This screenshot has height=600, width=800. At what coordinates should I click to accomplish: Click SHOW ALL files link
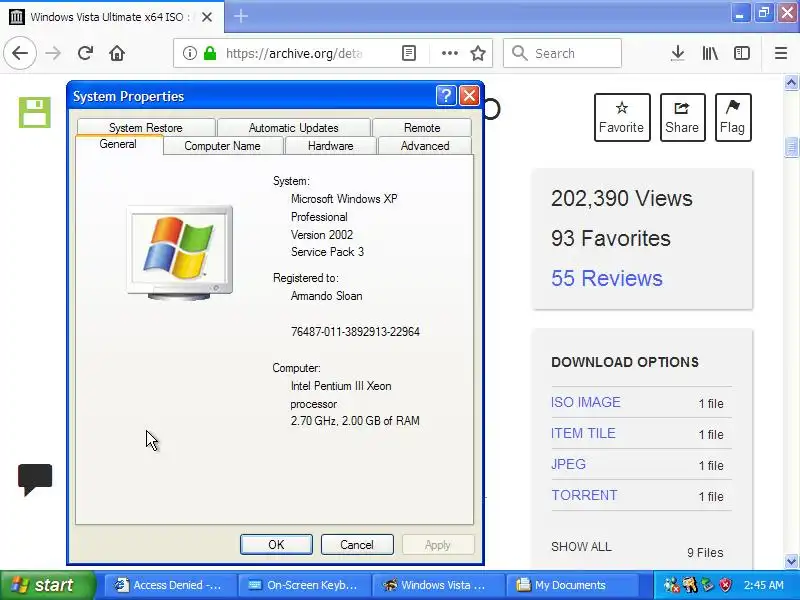pyautogui.click(x=581, y=547)
